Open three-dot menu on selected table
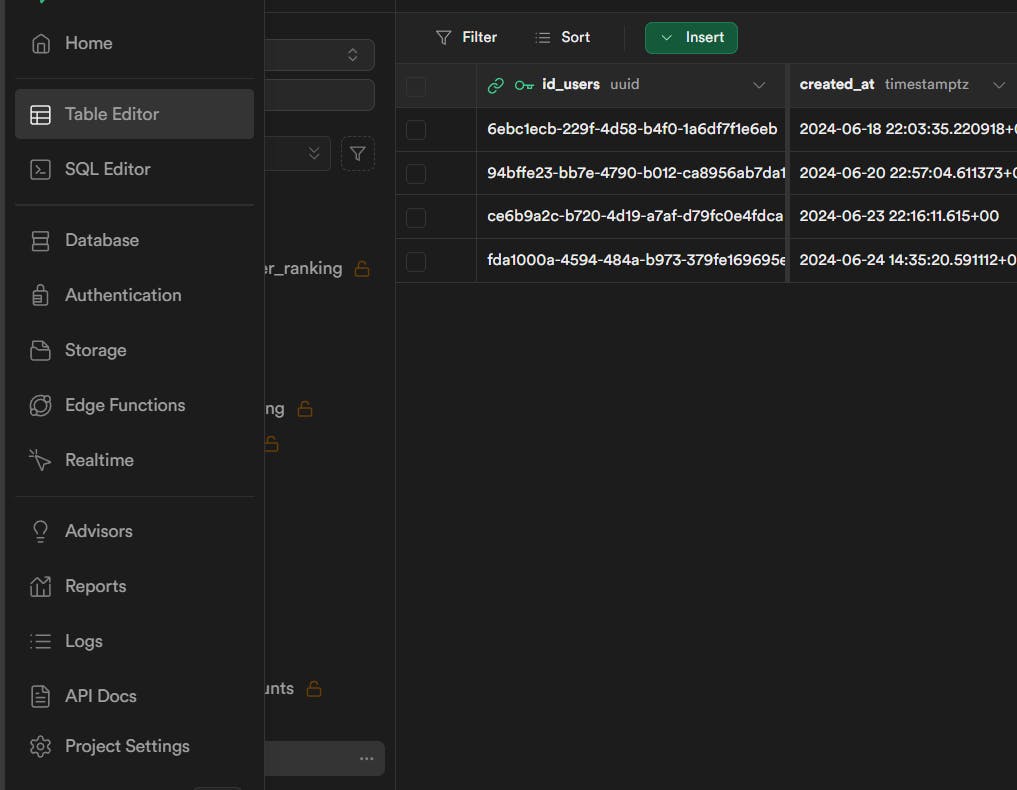1017x790 pixels. tap(366, 759)
